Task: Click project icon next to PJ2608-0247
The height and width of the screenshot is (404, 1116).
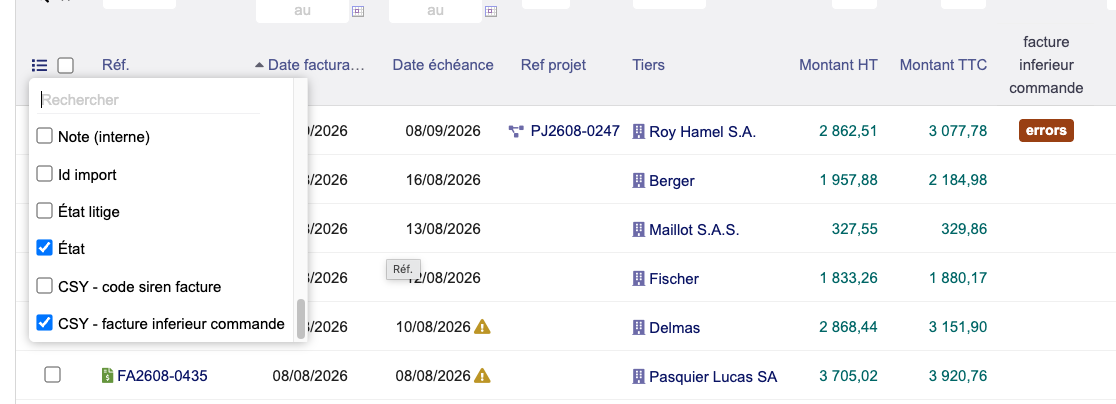Action: [517, 131]
